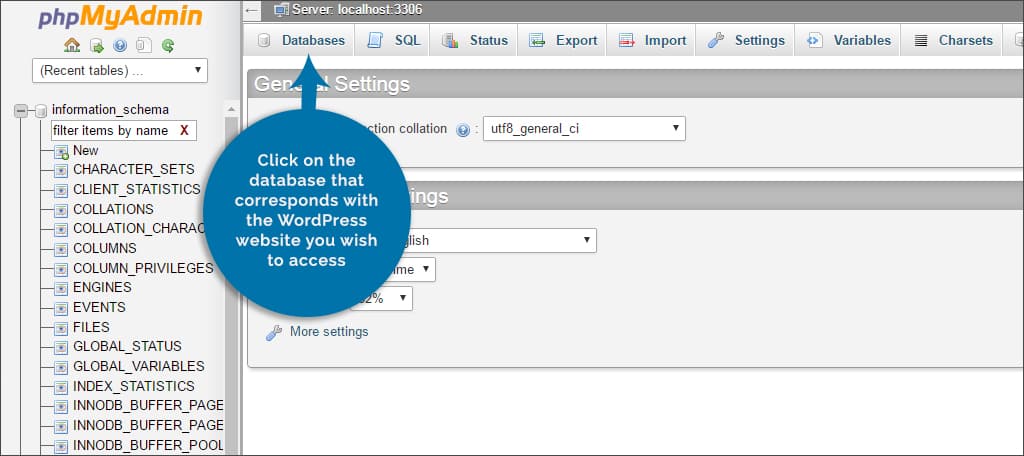The image size is (1024, 456).
Task: Select the GLOBAL_VARIABLES table in tree
Action: click(x=138, y=366)
